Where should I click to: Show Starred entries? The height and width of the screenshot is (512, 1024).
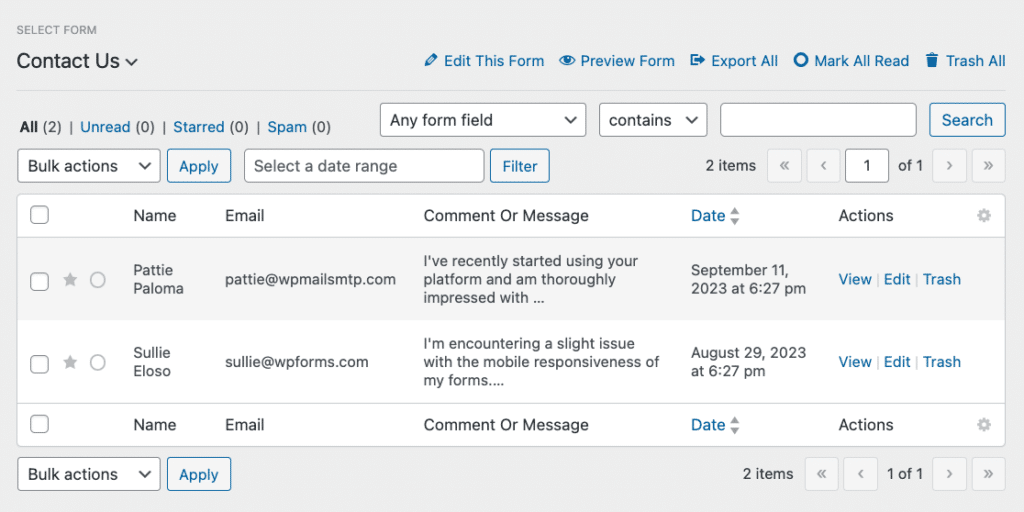click(198, 127)
